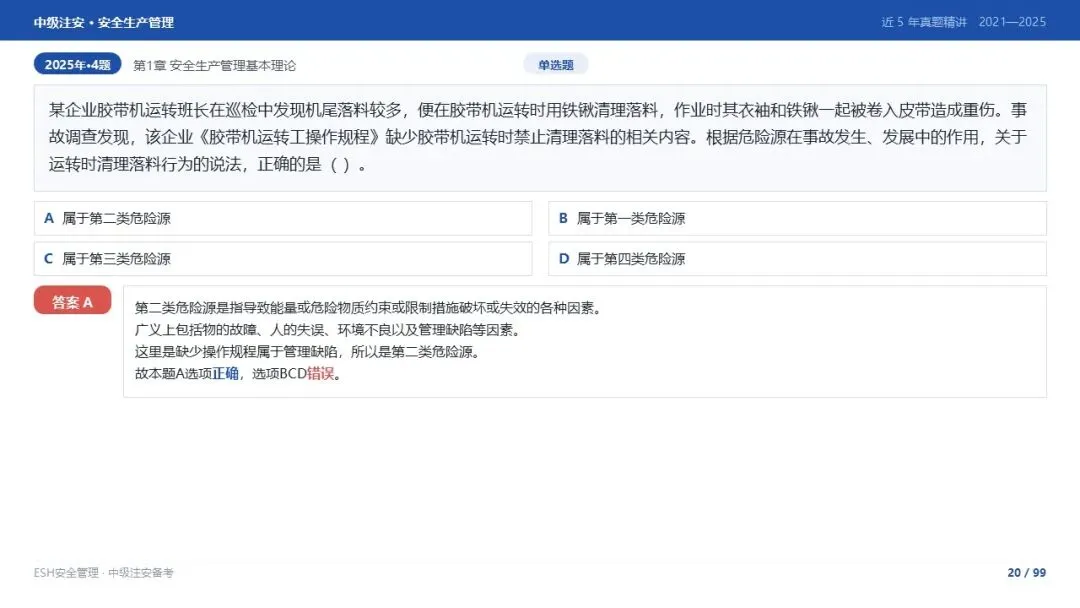
Task: Click the question stem starting 某企业胶带机运转班长
Action: [x=540, y=138]
